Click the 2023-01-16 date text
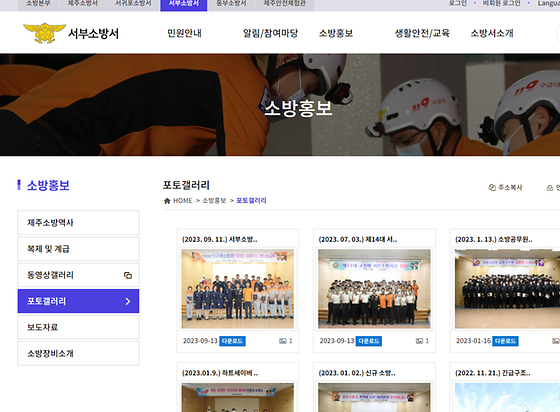This screenshot has width=560, height=412. [474, 341]
